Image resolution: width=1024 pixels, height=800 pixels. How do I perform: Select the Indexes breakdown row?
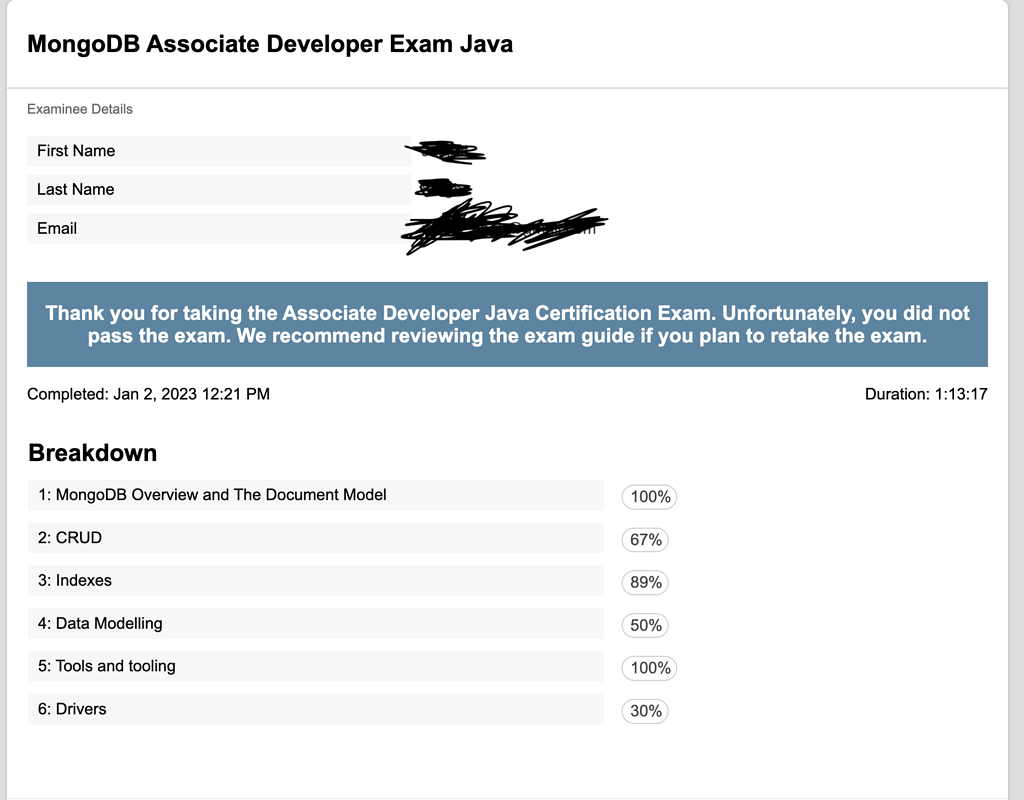click(315, 581)
